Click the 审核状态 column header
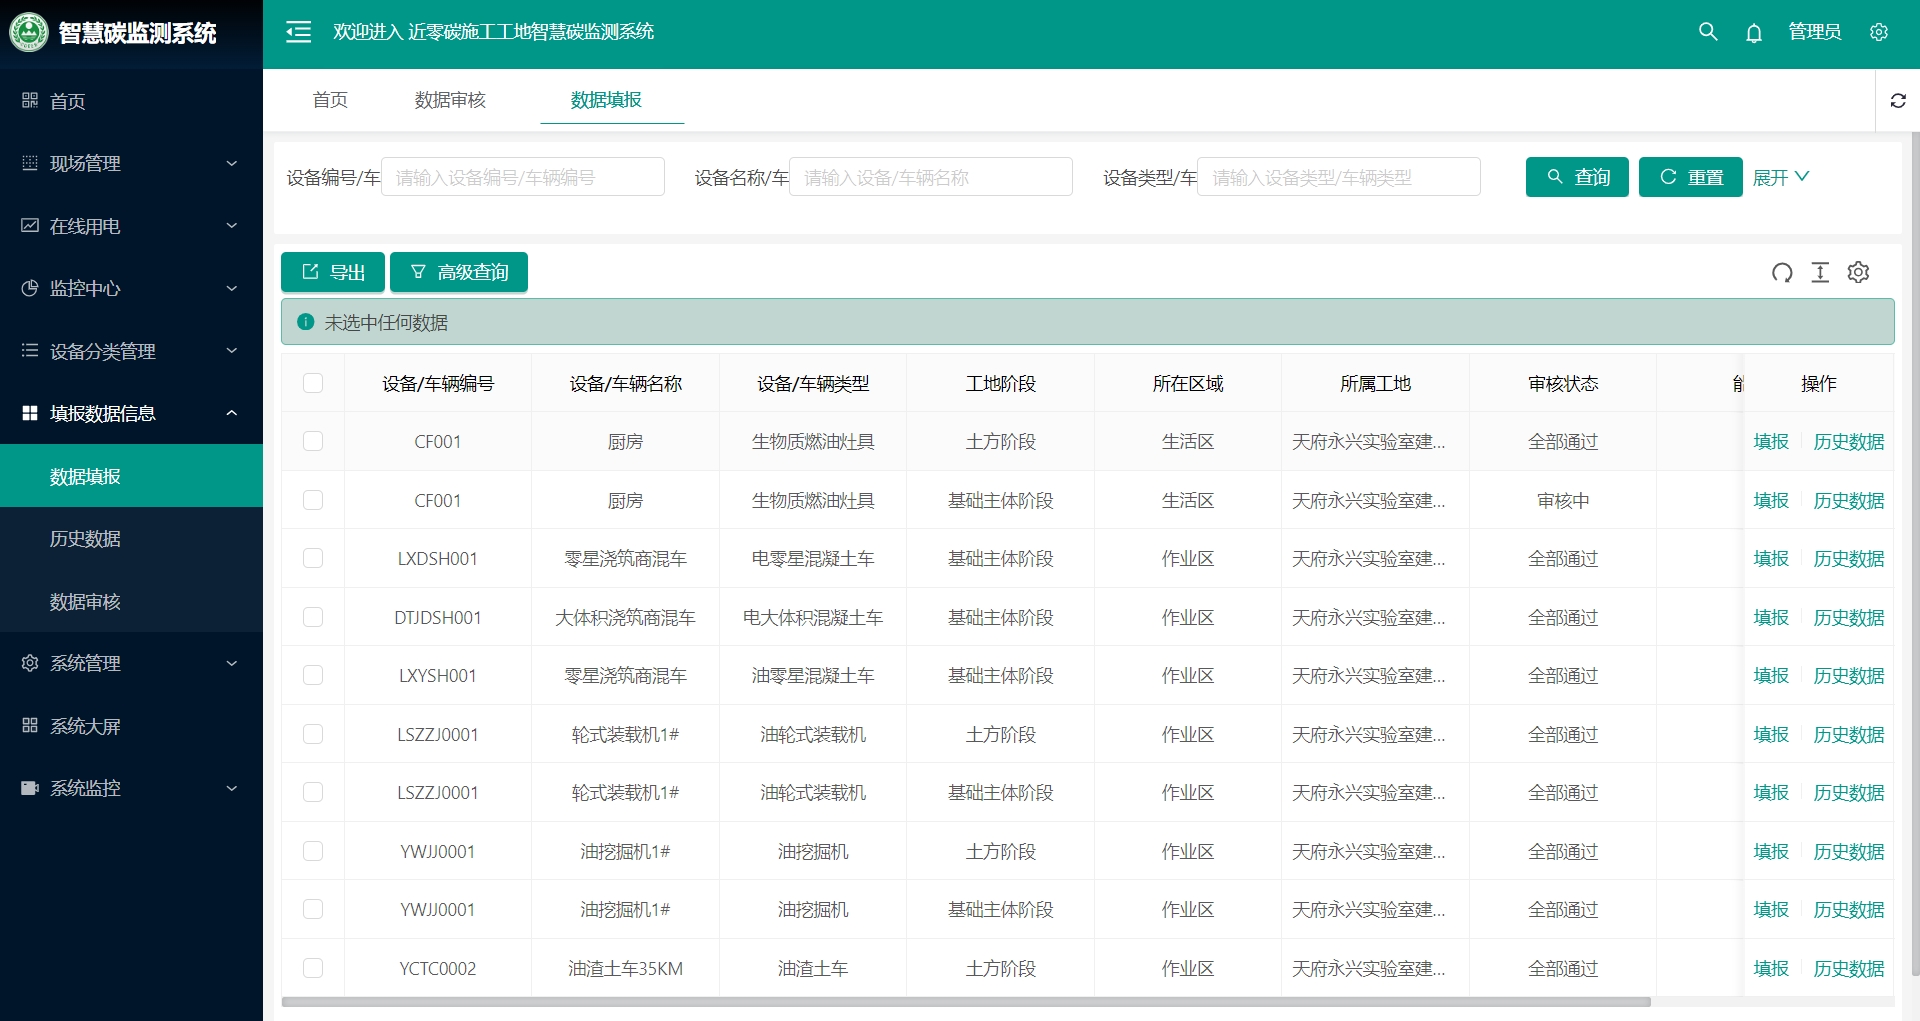The height and width of the screenshot is (1021, 1920). [x=1563, y=383]
